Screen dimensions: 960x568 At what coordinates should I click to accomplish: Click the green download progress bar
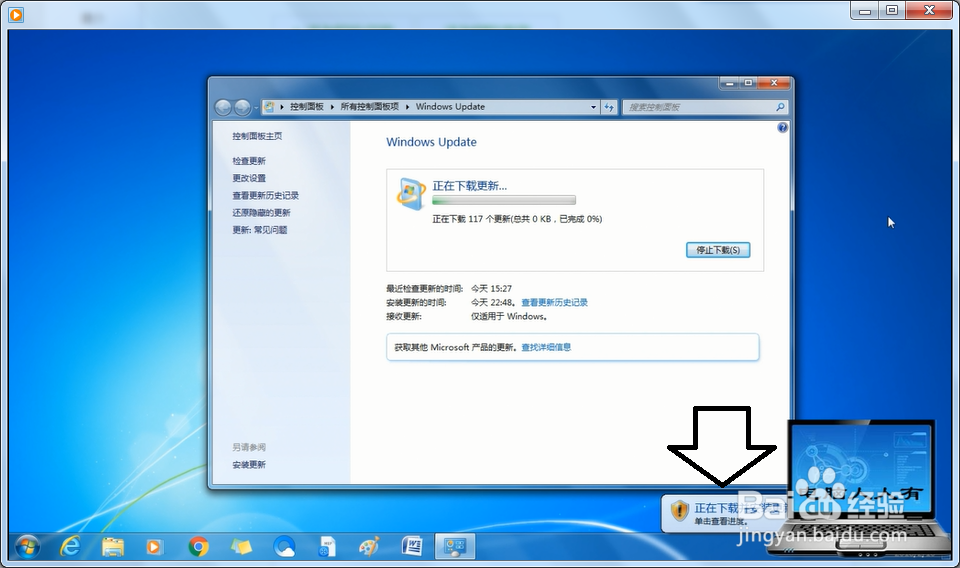click(504, 200)
